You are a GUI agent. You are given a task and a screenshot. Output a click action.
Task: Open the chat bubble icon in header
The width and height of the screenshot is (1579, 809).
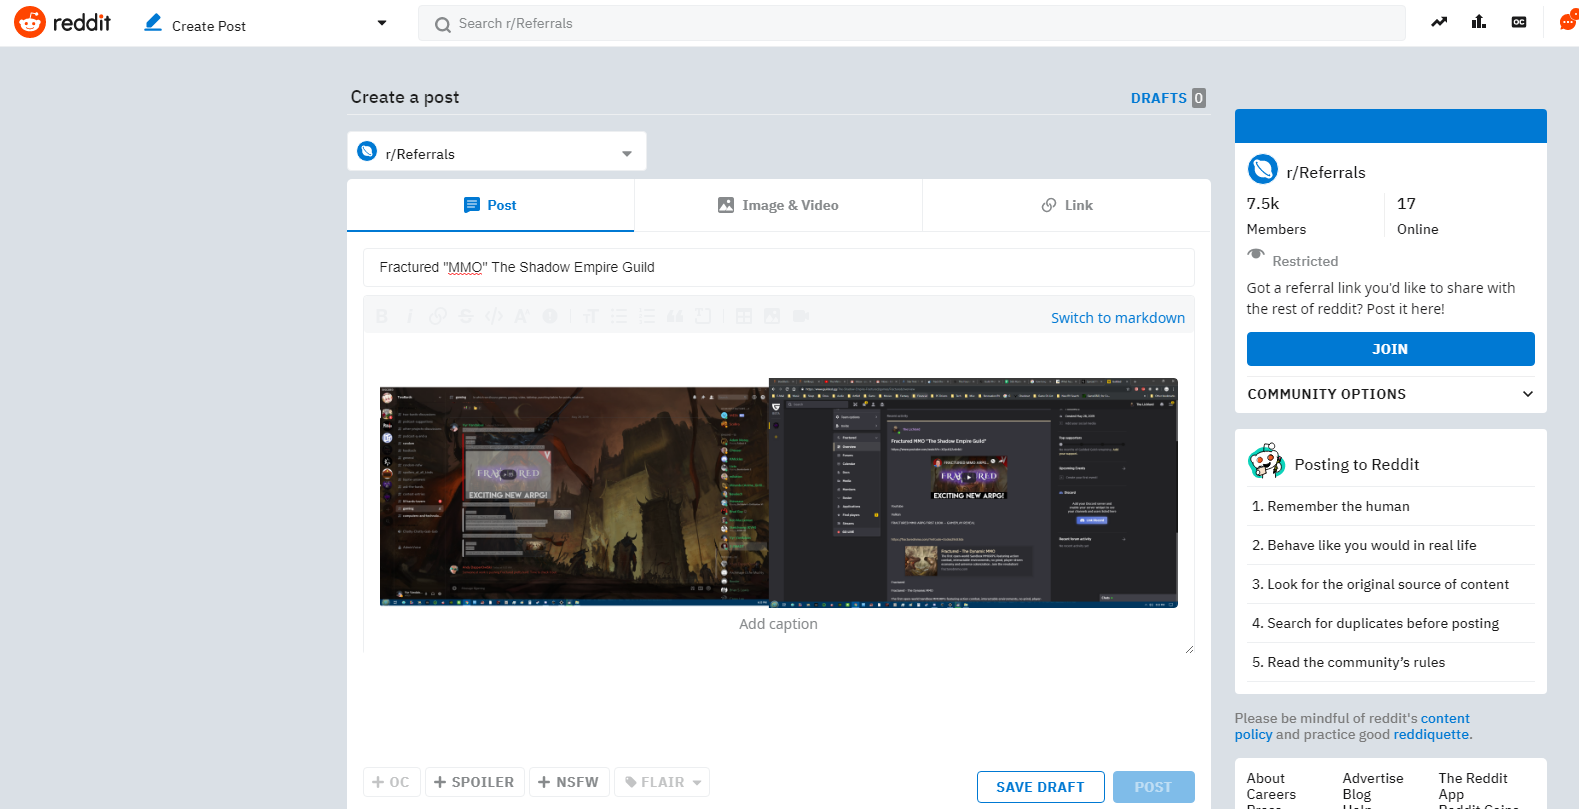(x=1567, y=22)
